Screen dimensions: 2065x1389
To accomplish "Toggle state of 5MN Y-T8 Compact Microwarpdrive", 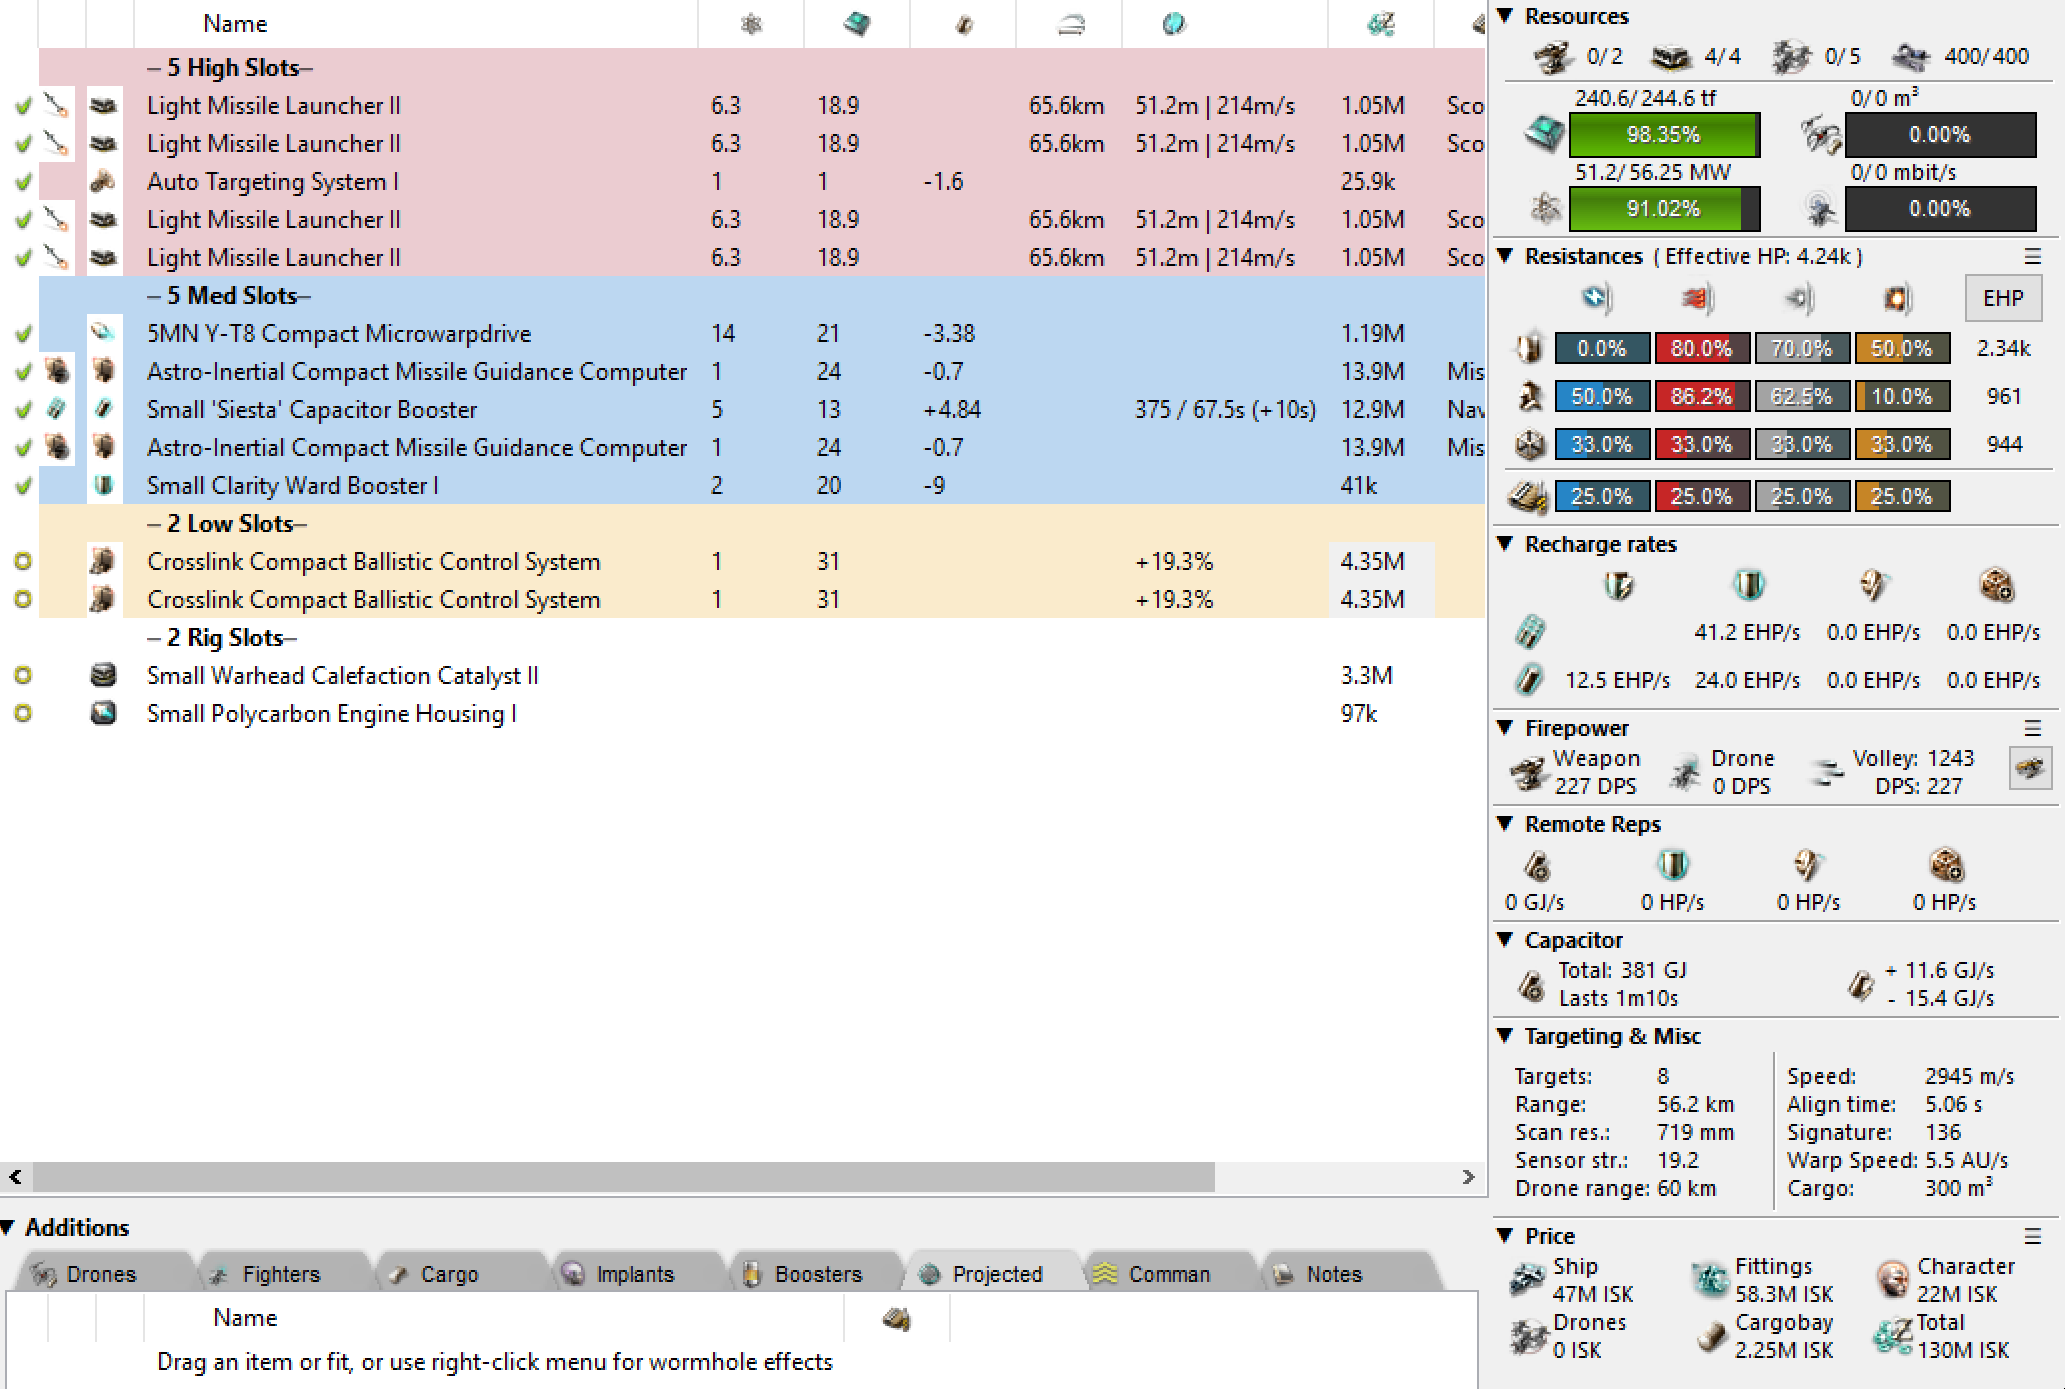I will coord(23,334).
